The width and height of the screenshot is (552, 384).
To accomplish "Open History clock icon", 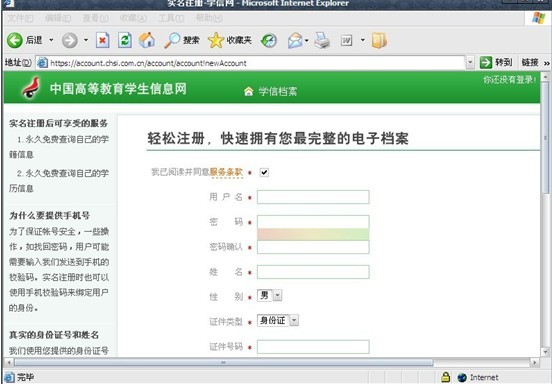I will [x=269, y=40].
